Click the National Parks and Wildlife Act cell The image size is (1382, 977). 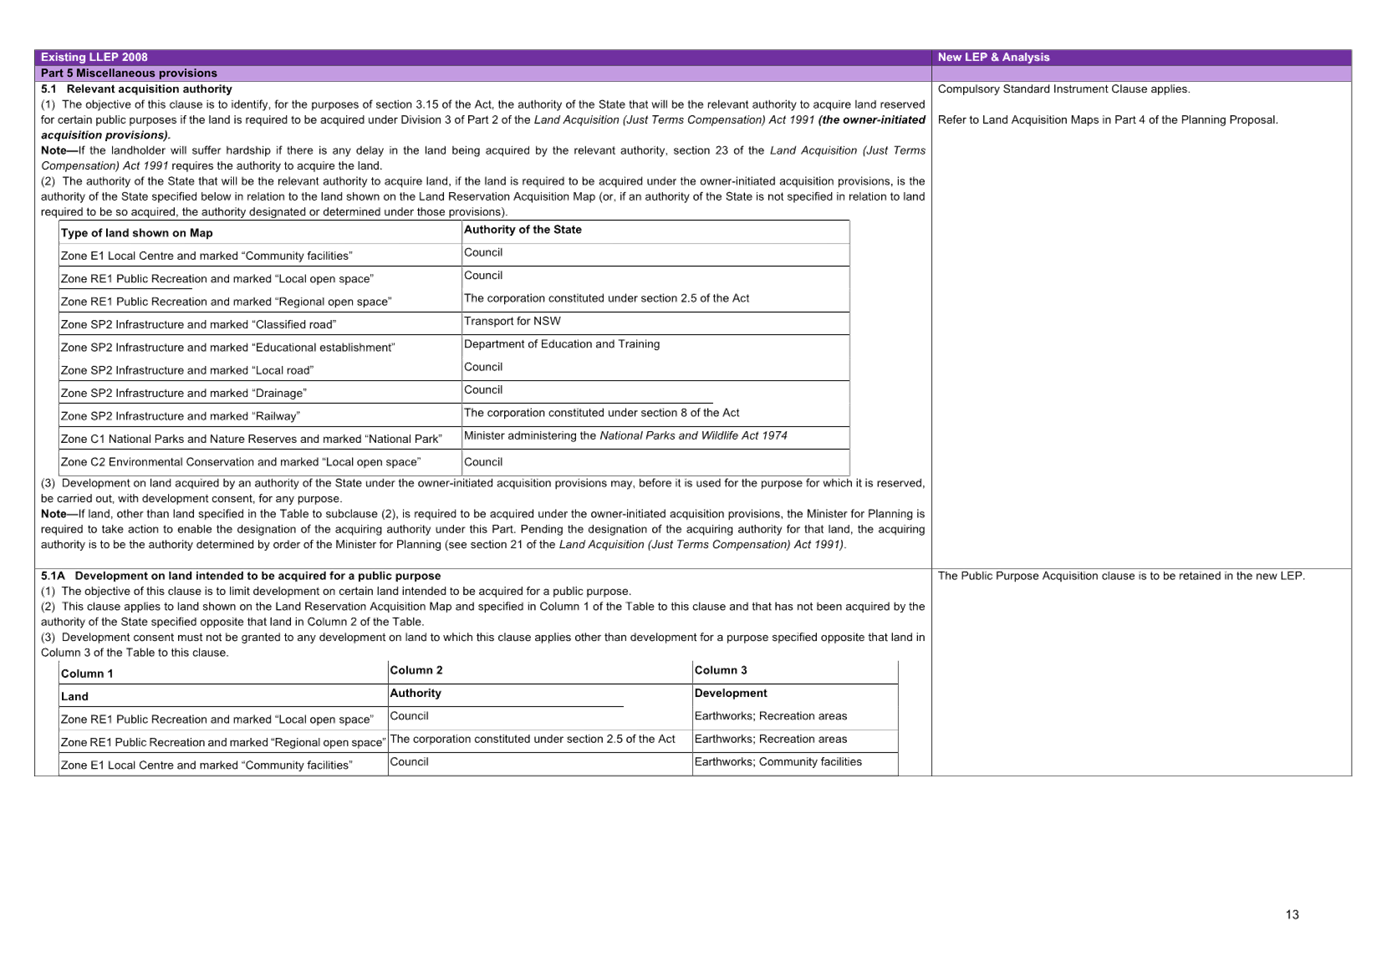point(626,436)
